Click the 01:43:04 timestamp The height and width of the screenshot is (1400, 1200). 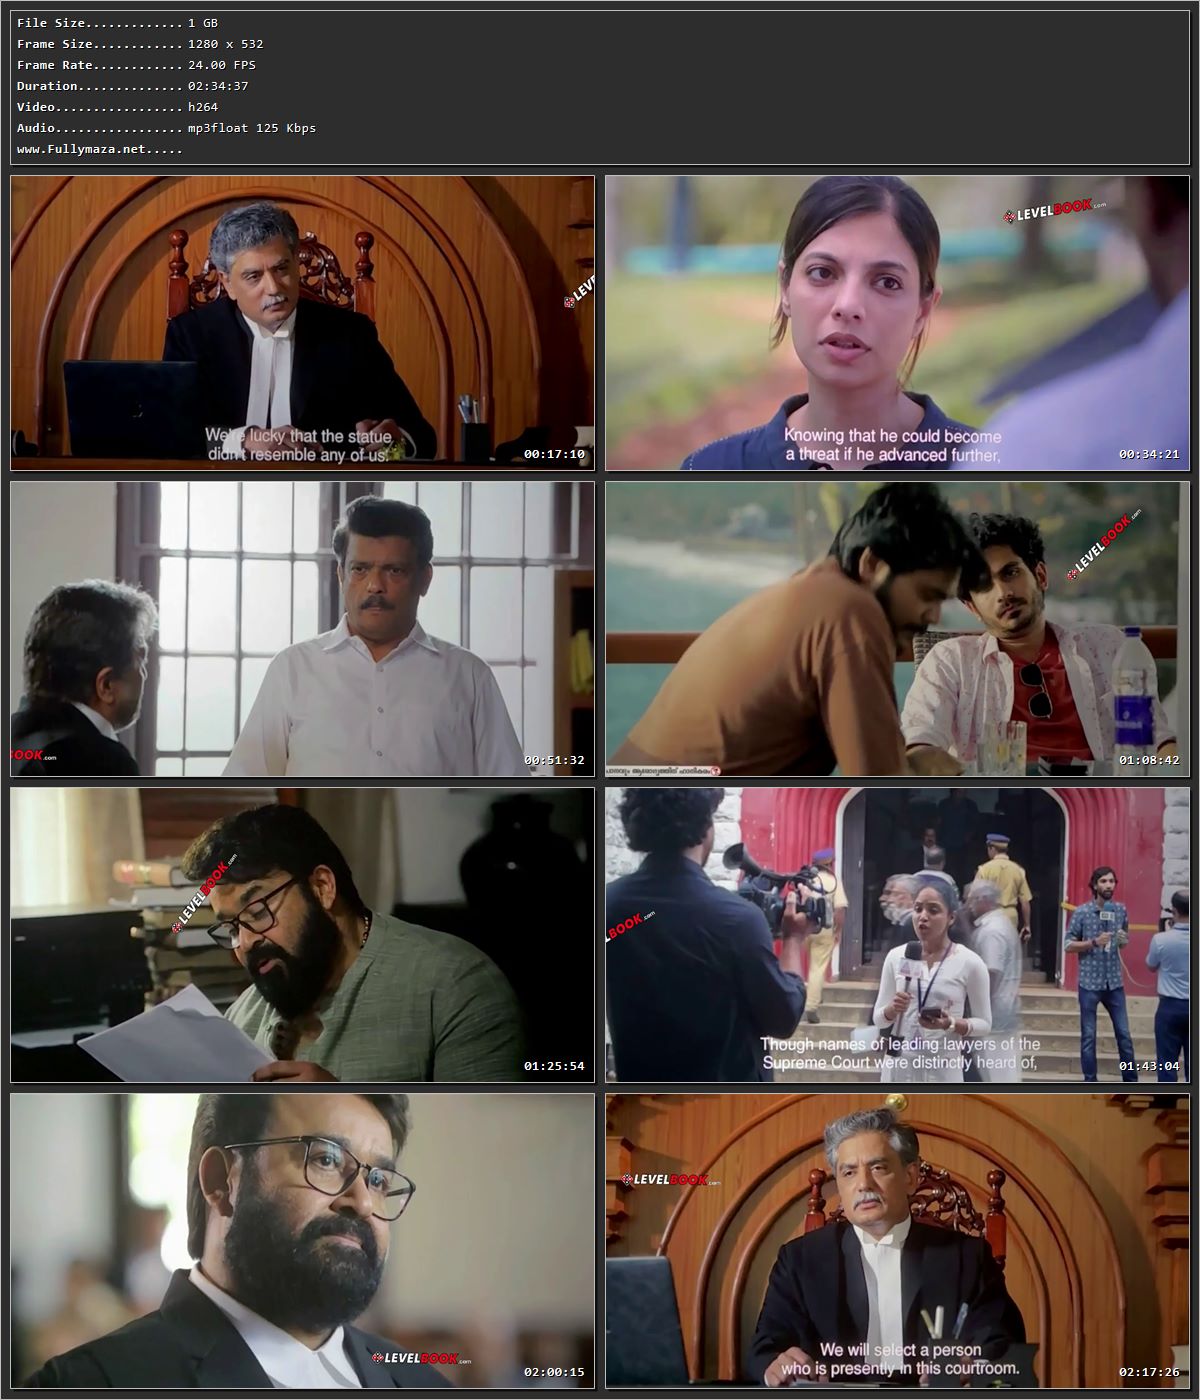pyautogui.click(x=1149, y=1066)
